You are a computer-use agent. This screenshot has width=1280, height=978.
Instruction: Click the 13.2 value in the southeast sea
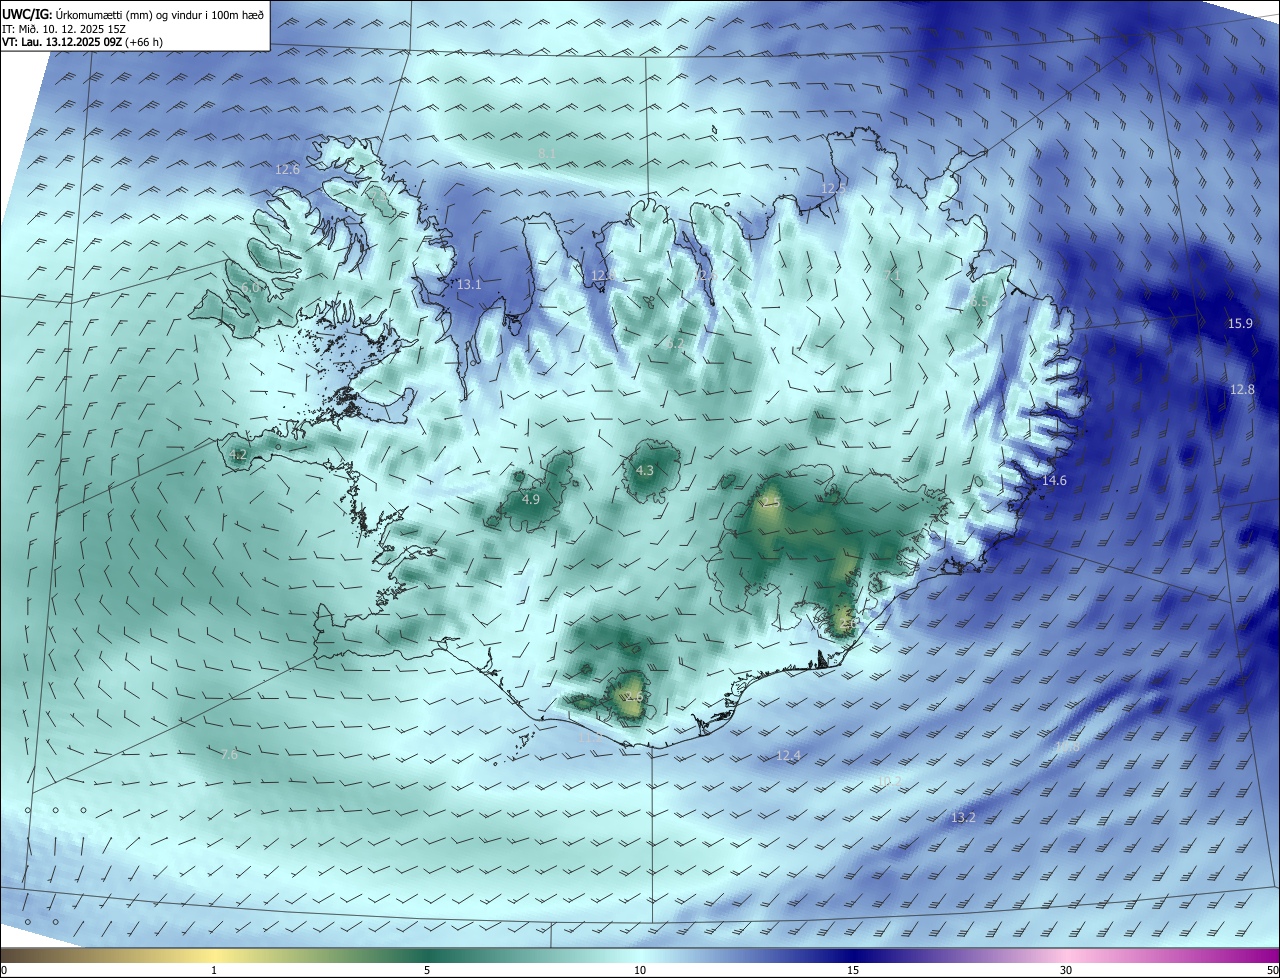(962, 817)
